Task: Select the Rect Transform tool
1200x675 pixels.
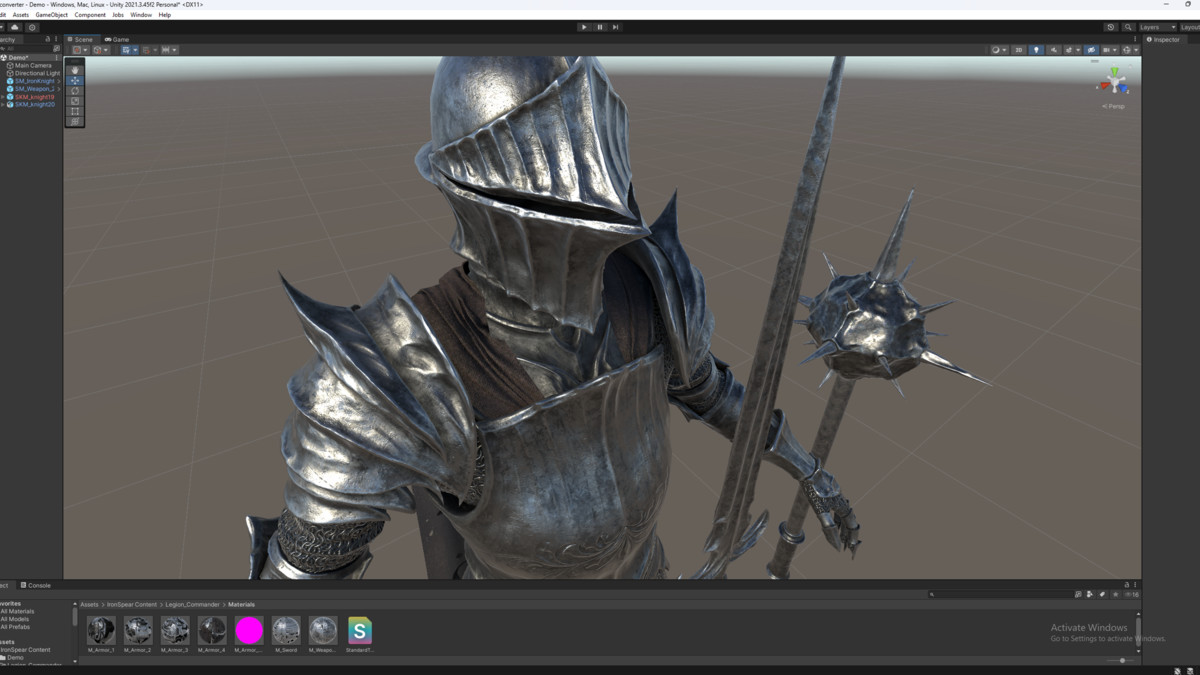Action: coord(75,112)
